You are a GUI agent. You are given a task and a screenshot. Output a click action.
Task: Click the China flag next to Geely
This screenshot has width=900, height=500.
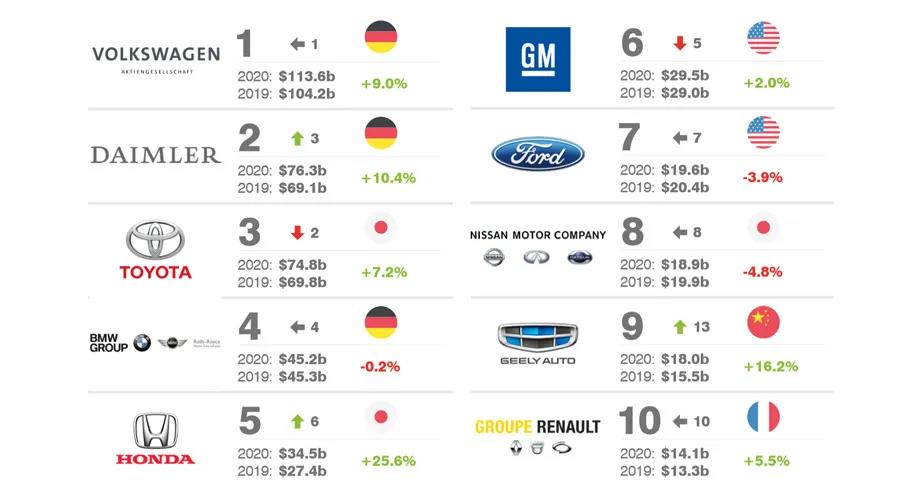pyautogui.click(x=762, y=321)
